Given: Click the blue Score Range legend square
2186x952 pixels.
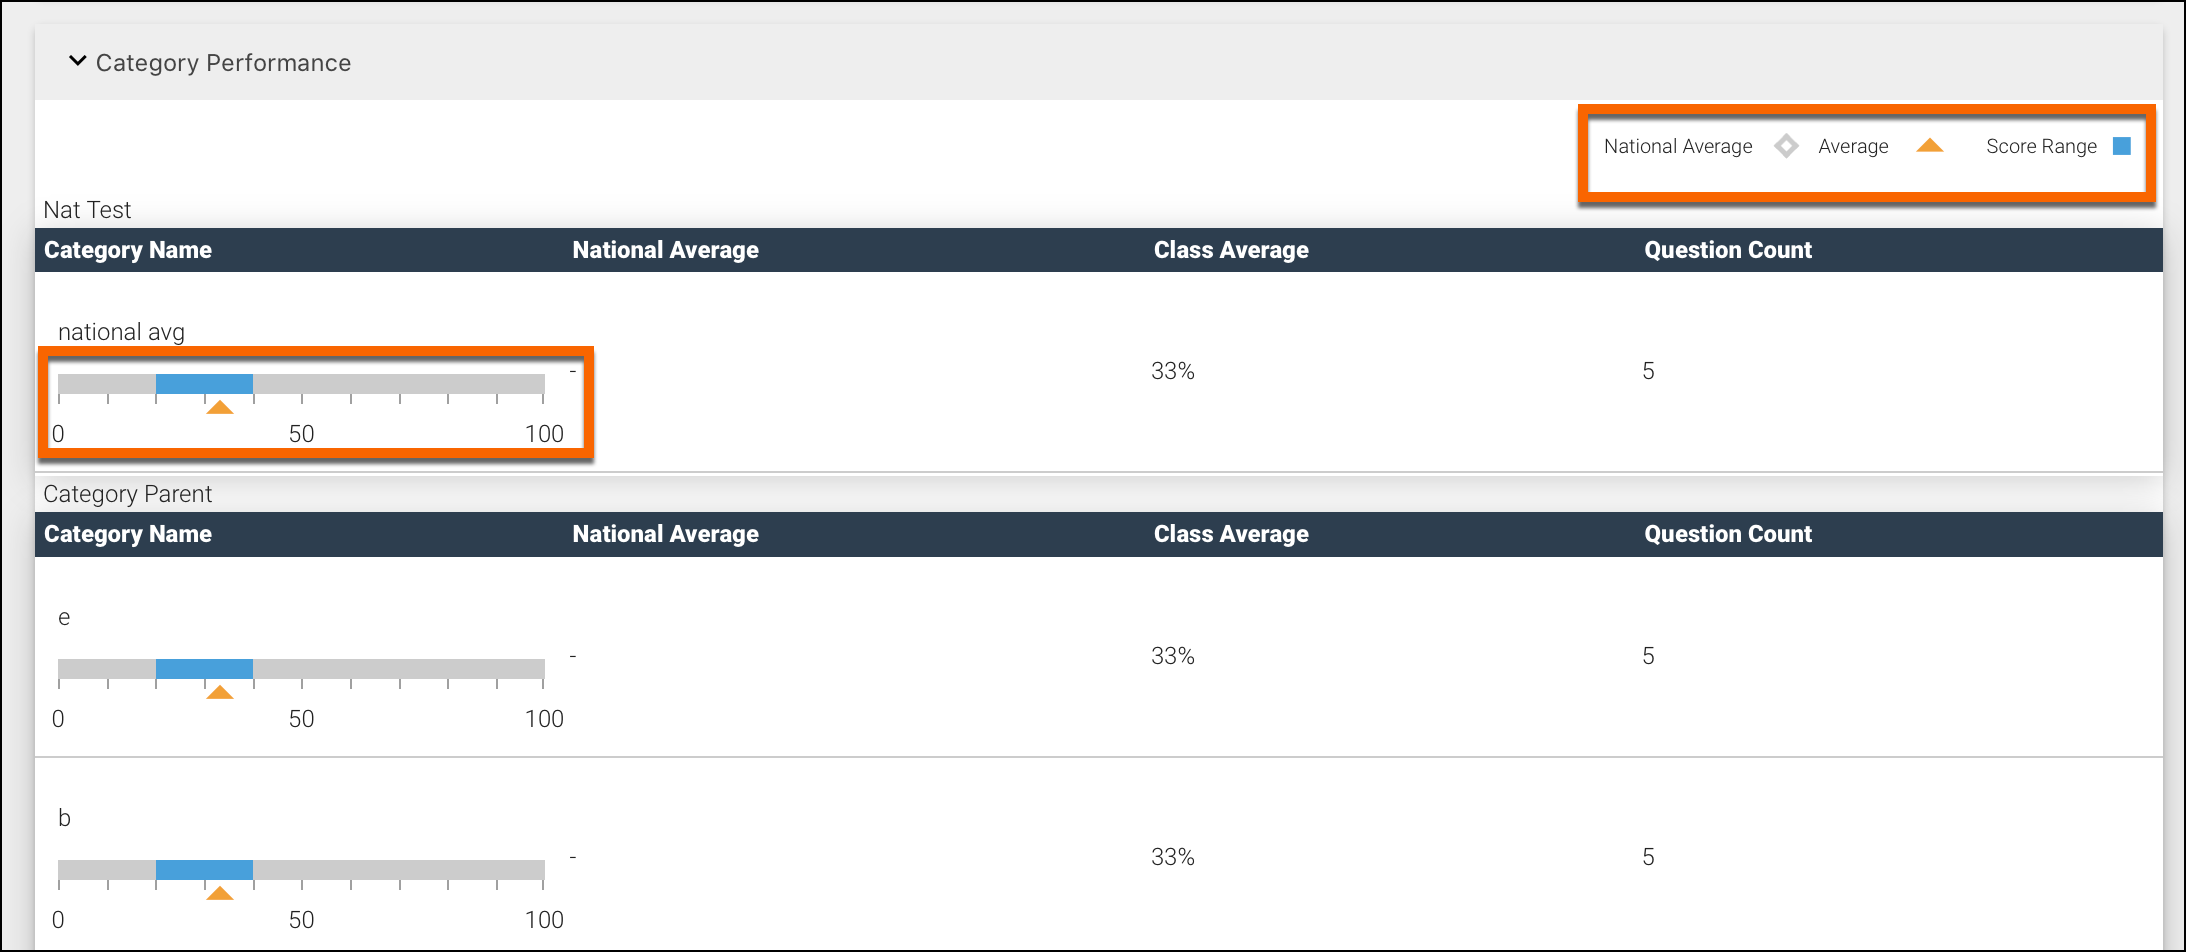Looking at the screenshot, I should (x=2121, y=146).
